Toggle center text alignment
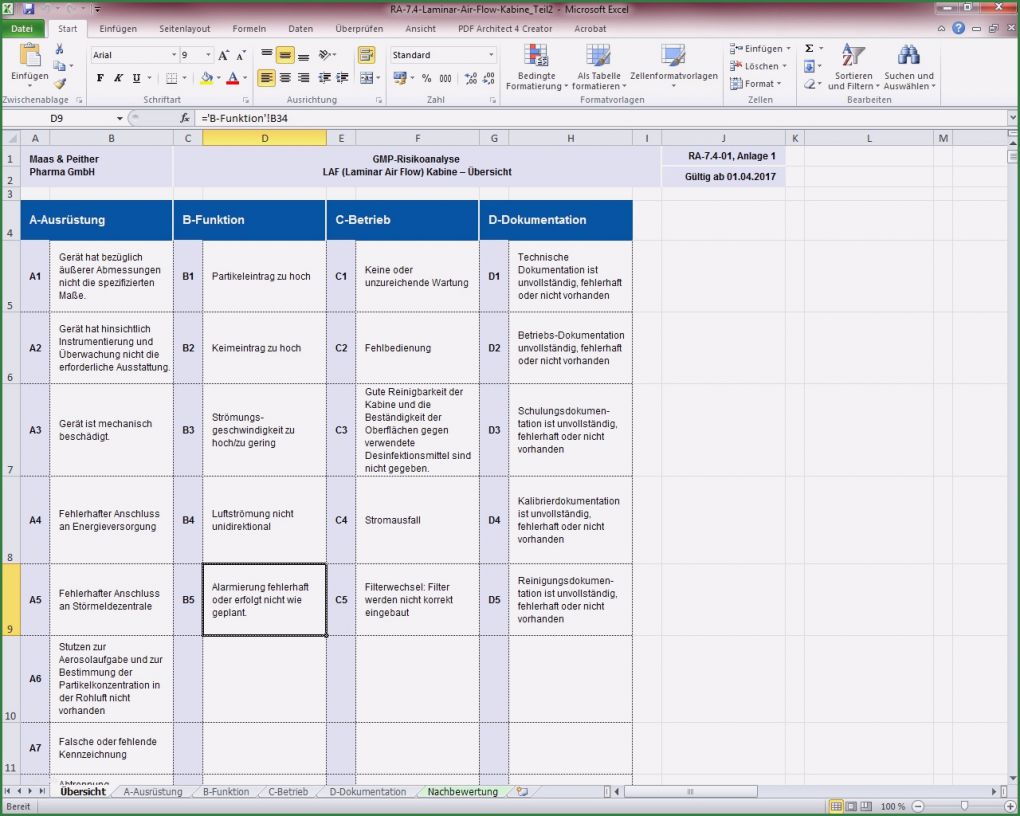The image size is (1020, 816). click(x=285, y=78)
